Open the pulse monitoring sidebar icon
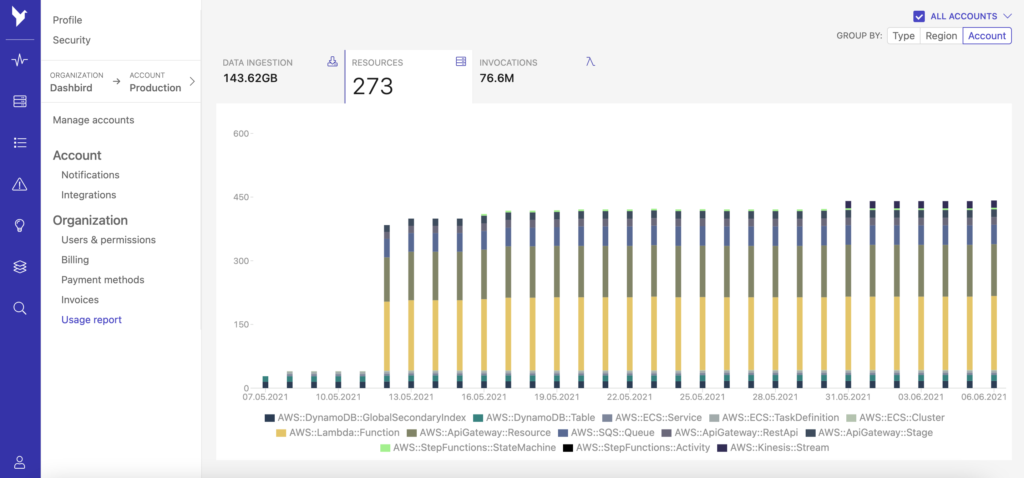 pos(19,60)
